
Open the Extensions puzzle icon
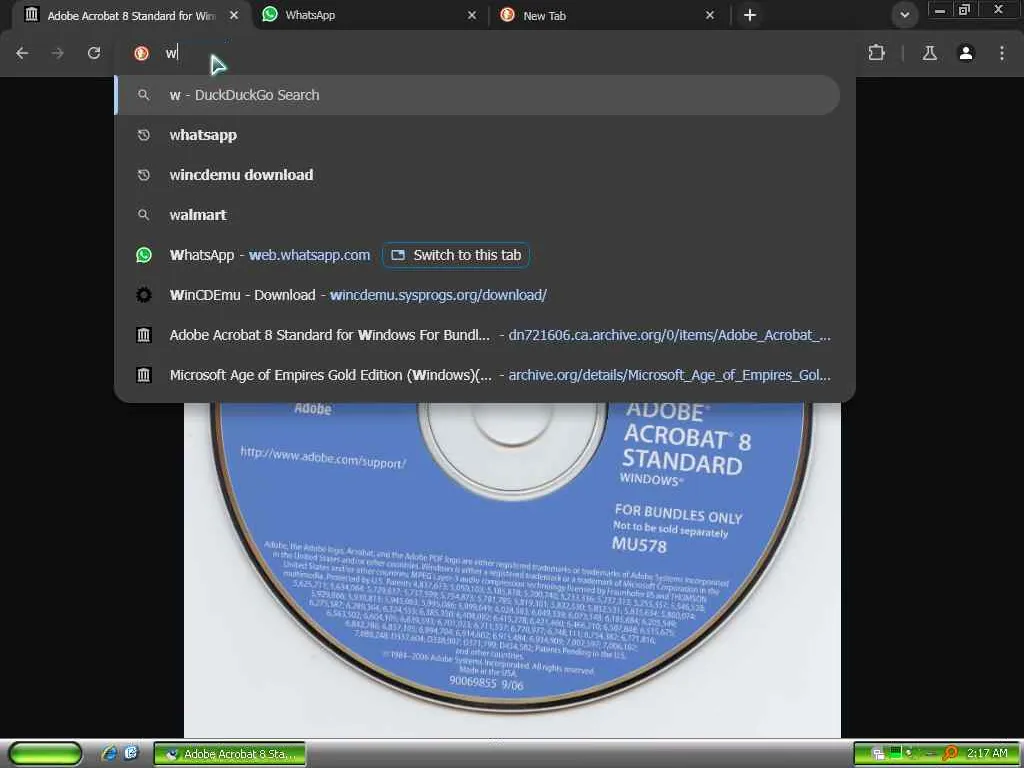876,53
